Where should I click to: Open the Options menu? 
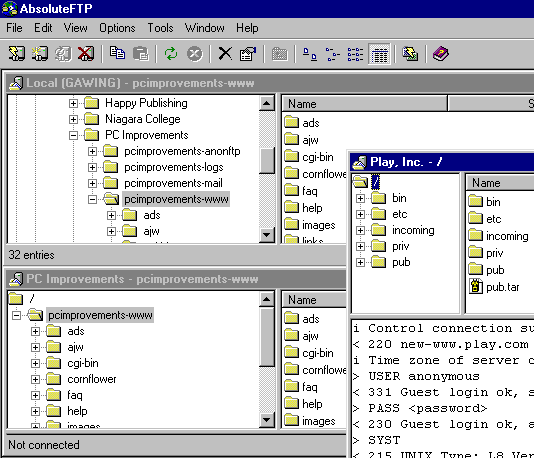tap(117, 28)
